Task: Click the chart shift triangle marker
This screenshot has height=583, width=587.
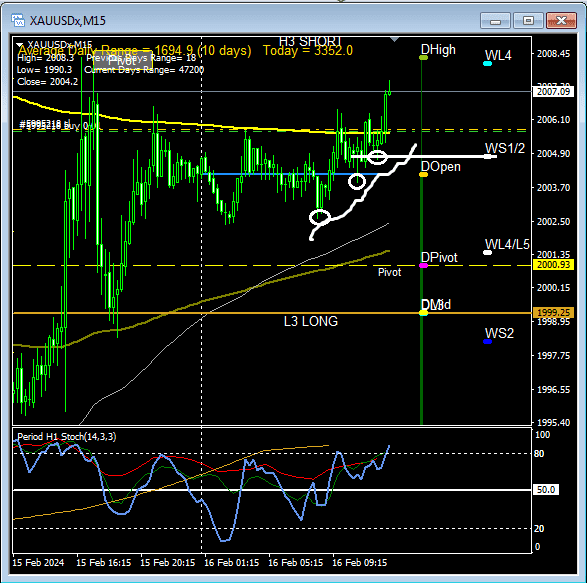Action: [394, 39]
